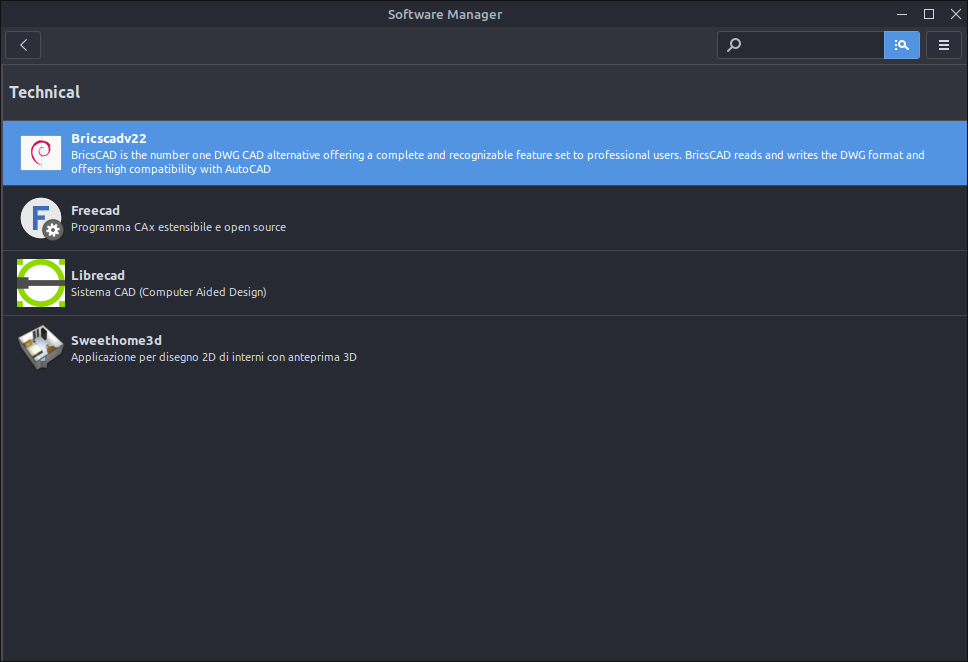This screenshot has height=662, width=968.
Task: Open the hamburger menu
Action: pos(943,45)
